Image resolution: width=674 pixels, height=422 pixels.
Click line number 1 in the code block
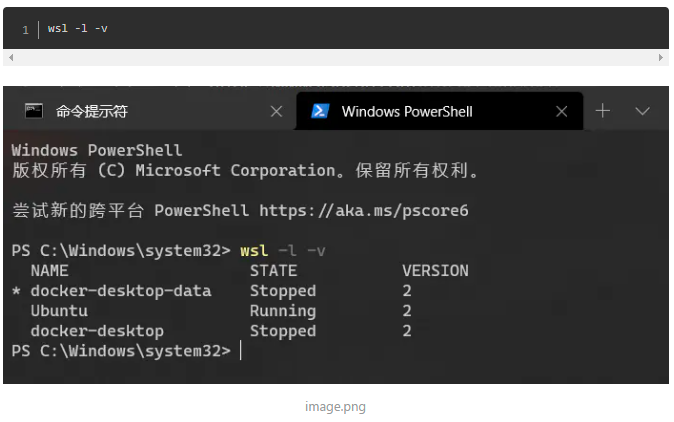tap(25, 30)
